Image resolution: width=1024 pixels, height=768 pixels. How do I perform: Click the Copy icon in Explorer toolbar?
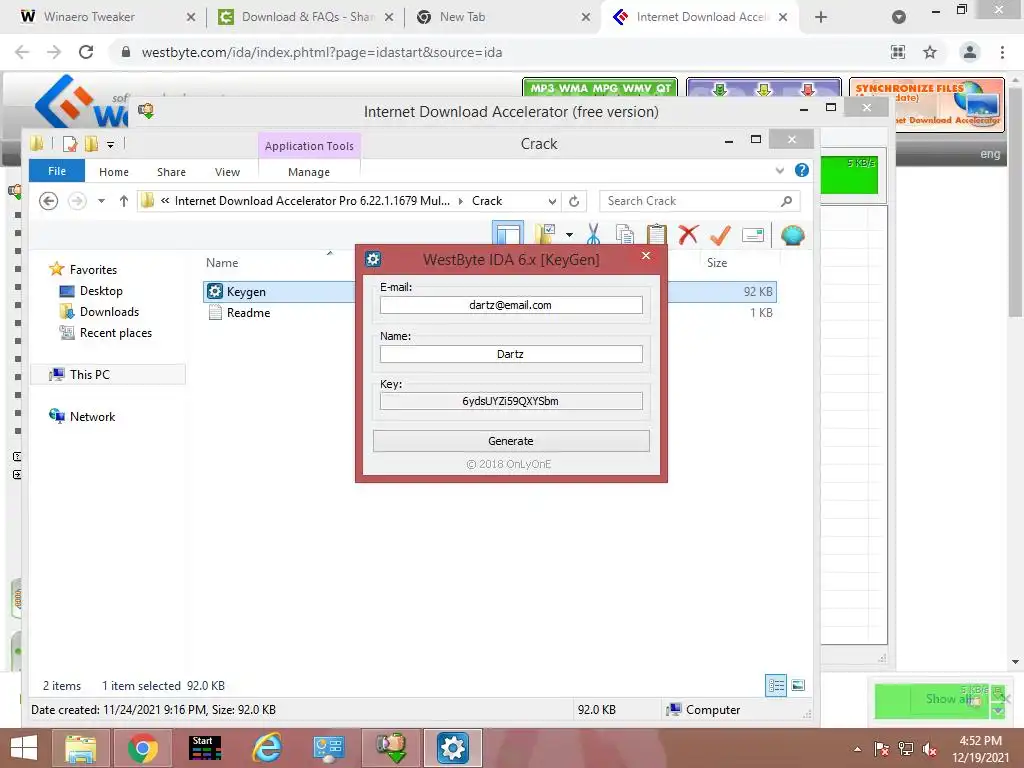click(x=624, y=234)
